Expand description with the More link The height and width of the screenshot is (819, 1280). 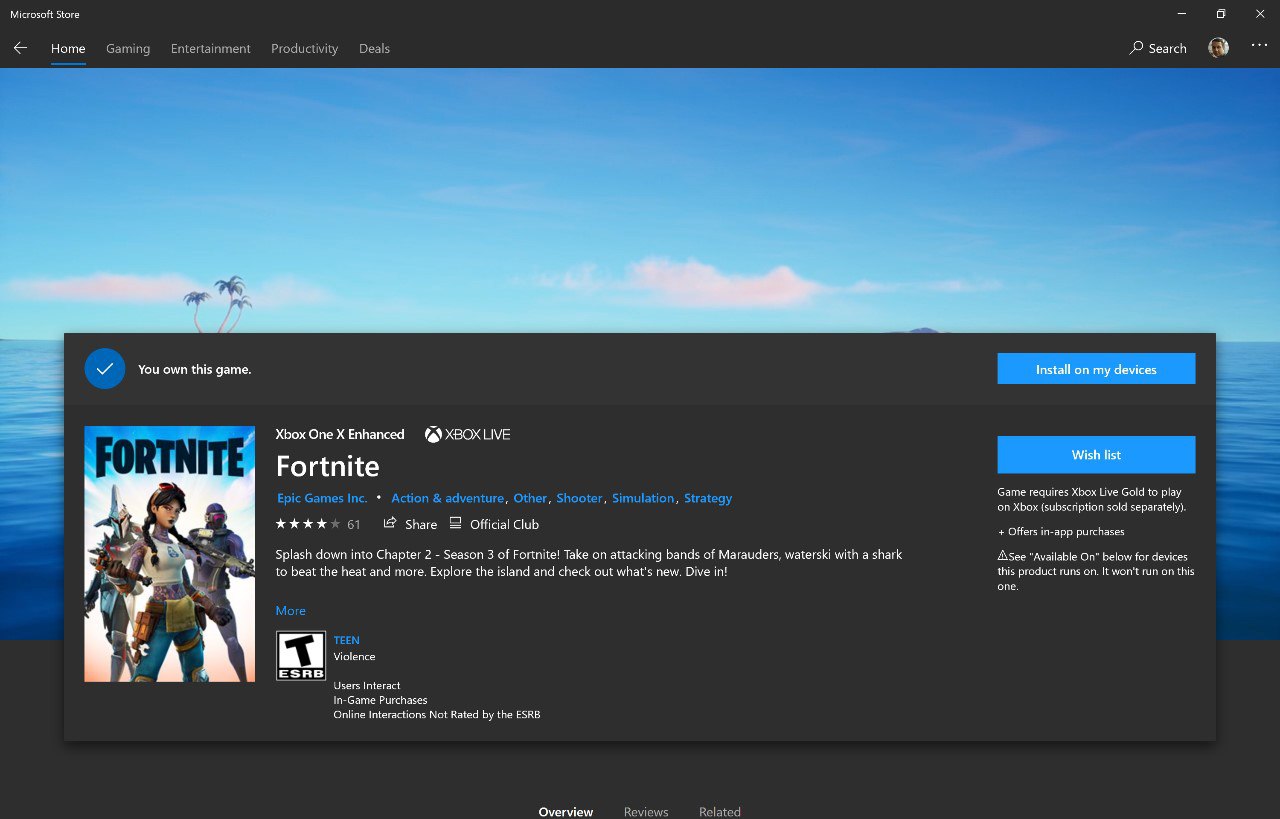tap(291, 611)
